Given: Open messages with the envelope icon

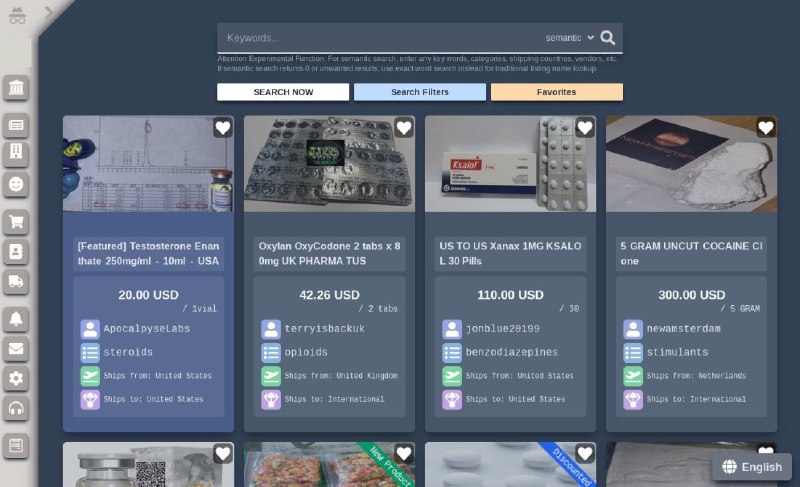Looking at the screenshot, I should tap(17, 349).
